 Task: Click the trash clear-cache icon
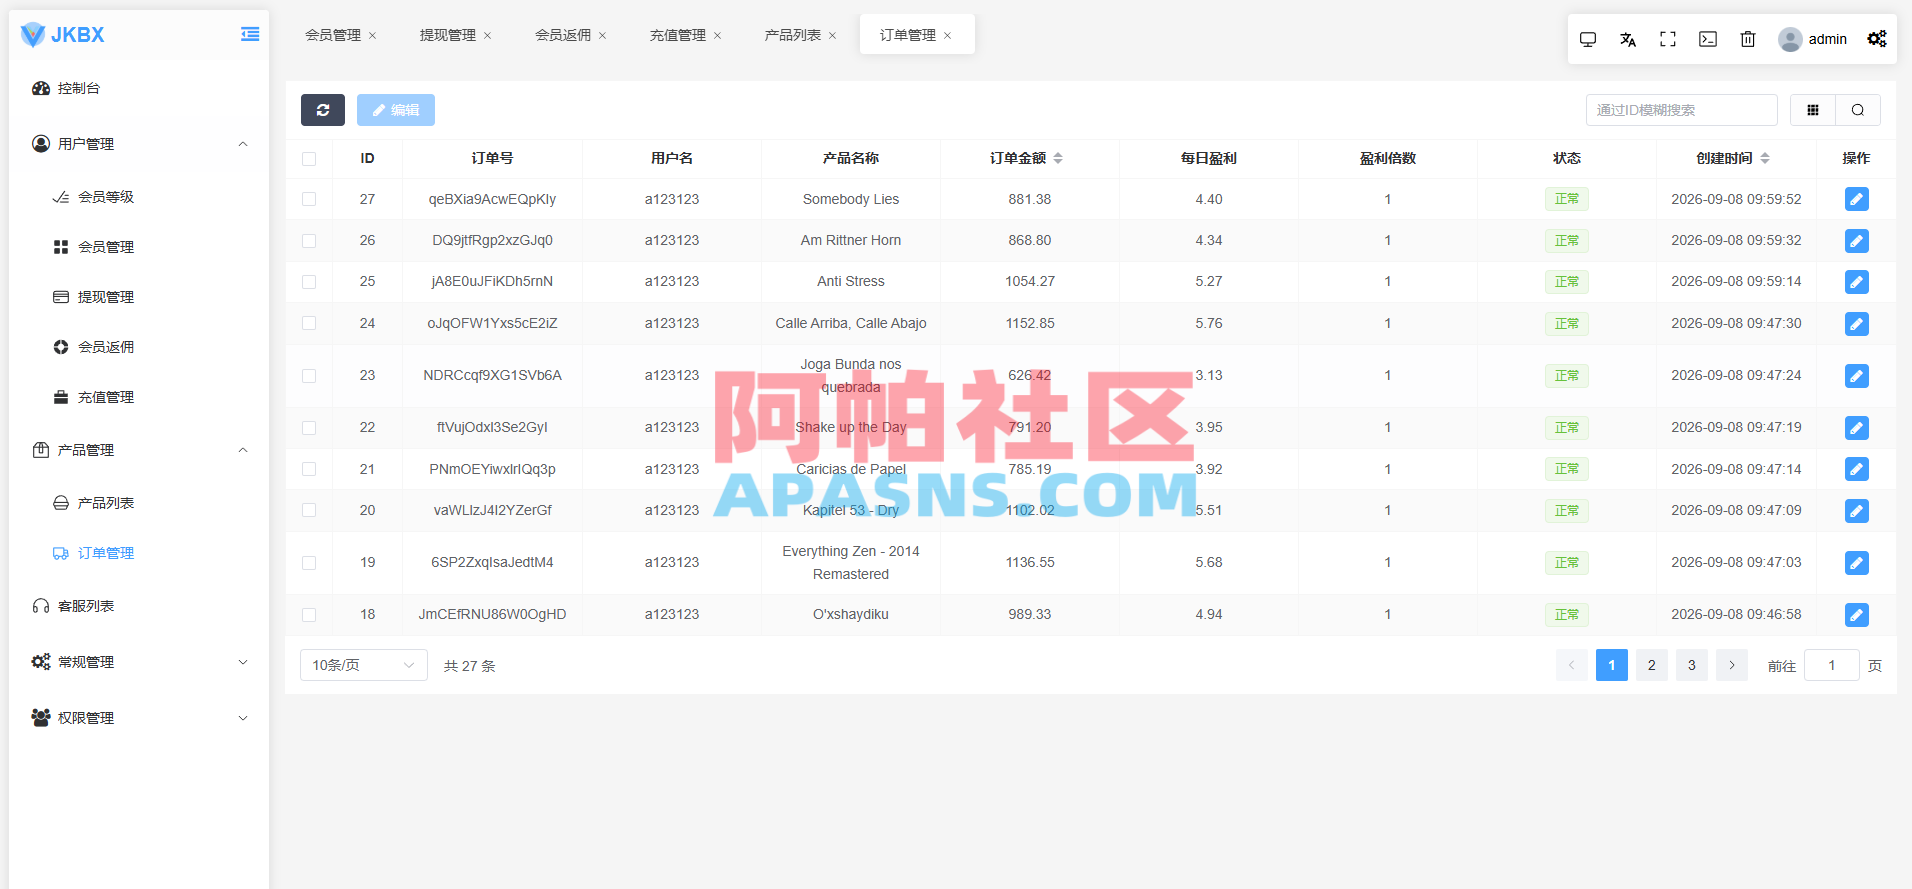1748,39
